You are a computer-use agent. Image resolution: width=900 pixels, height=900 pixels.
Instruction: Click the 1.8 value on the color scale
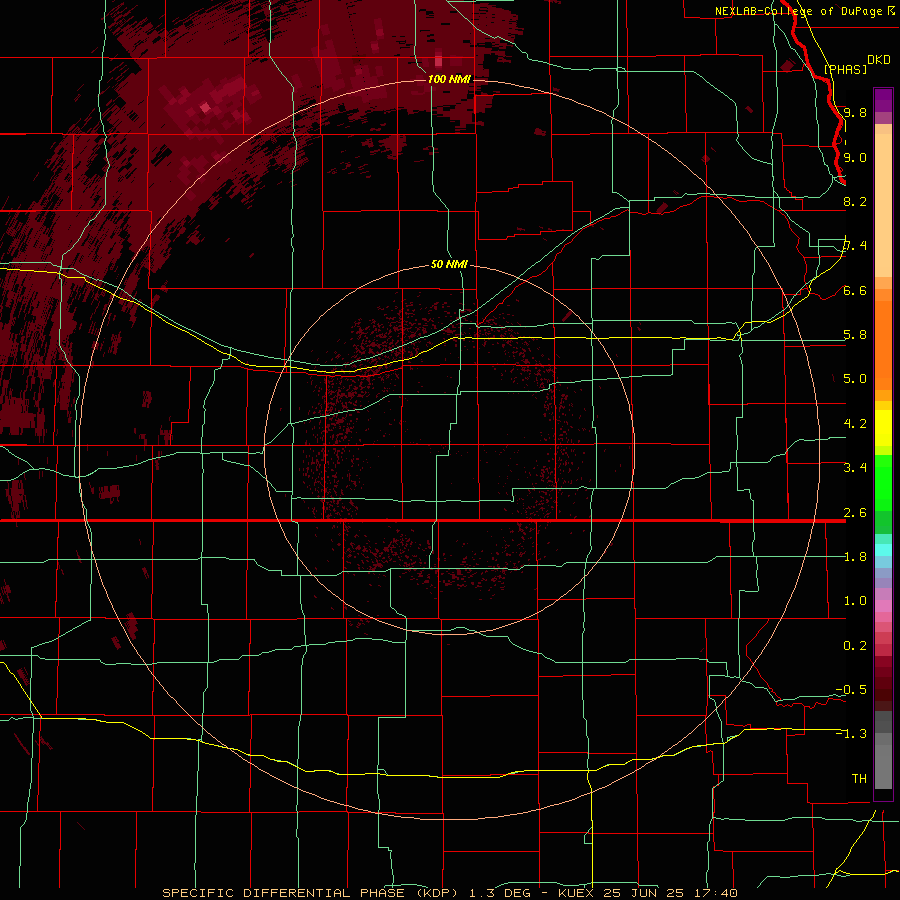[855, 557]
